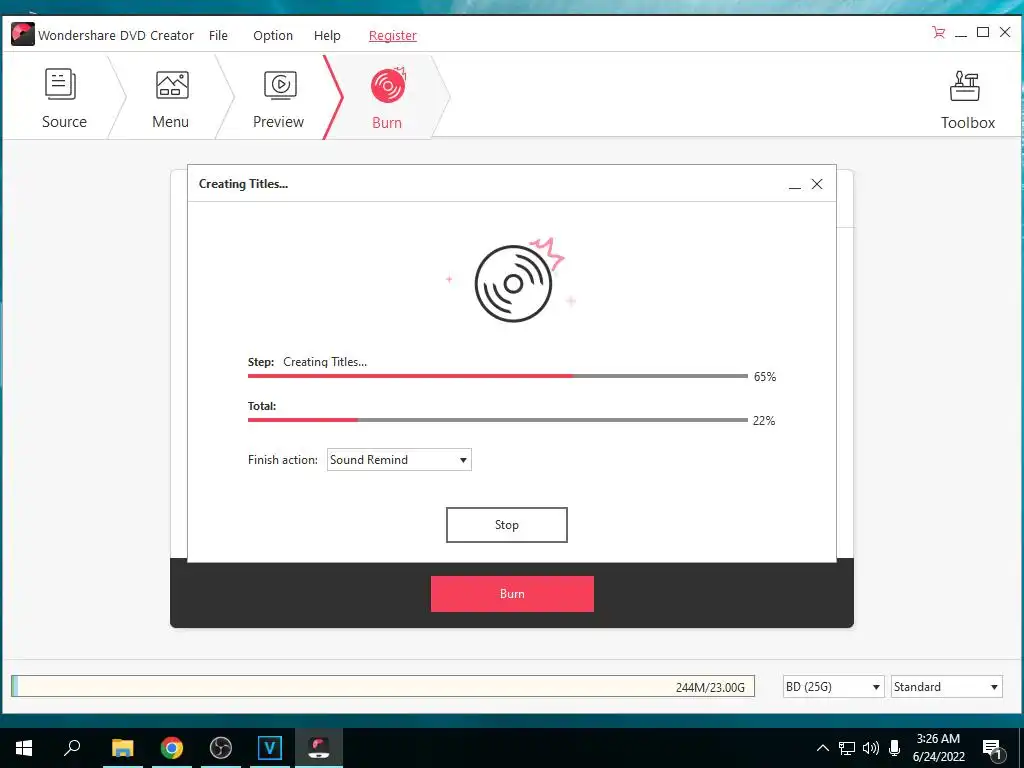
Task: Close the DVD Creator main window
Action: coord(1005,32)
